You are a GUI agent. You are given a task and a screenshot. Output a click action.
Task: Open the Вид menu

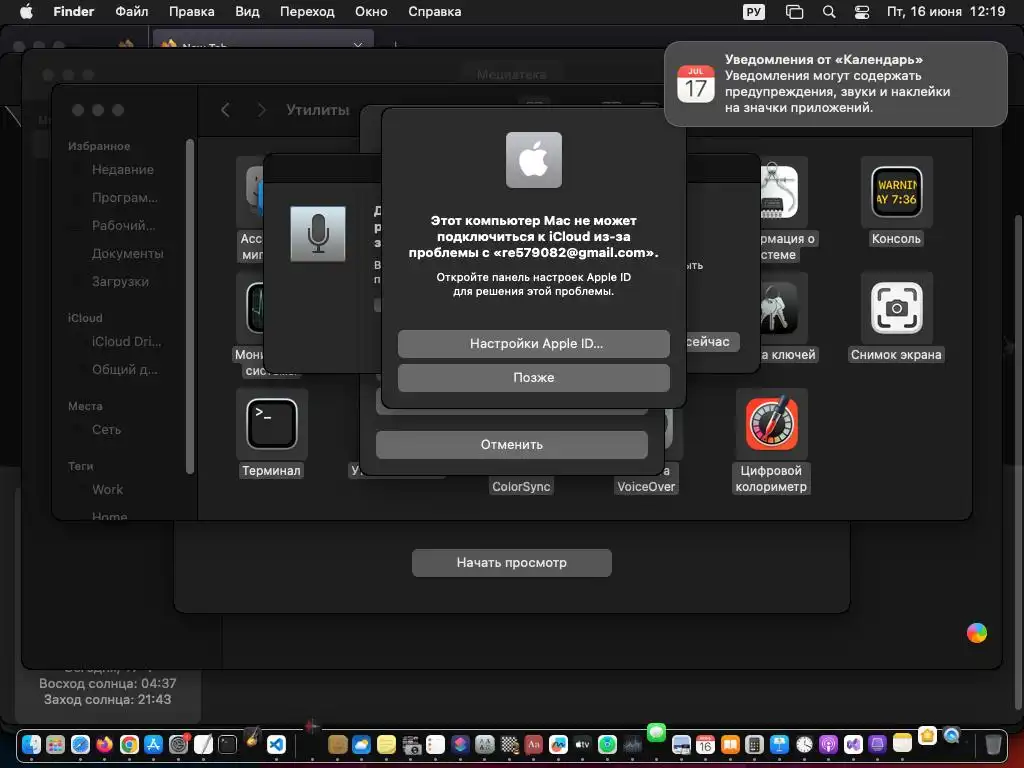point(247,12)
